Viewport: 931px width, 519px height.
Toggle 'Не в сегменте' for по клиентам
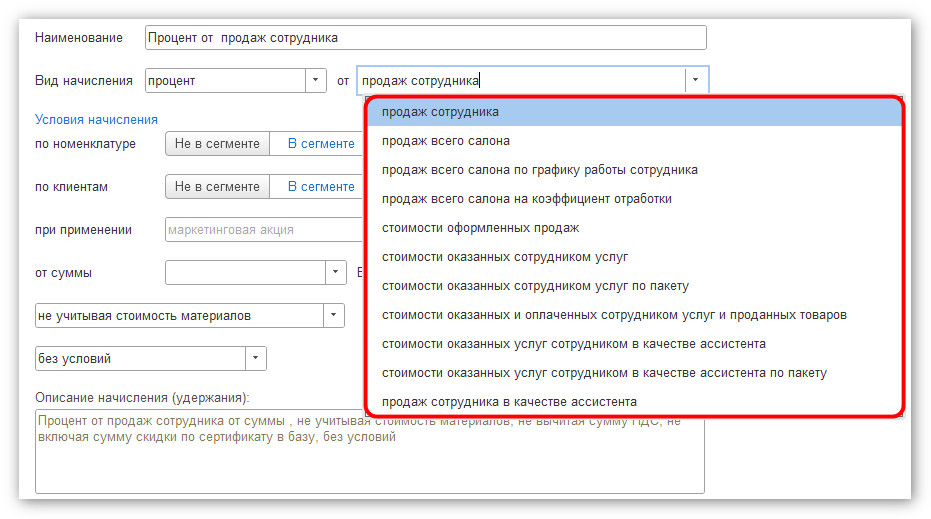click(x=217, y=186)
